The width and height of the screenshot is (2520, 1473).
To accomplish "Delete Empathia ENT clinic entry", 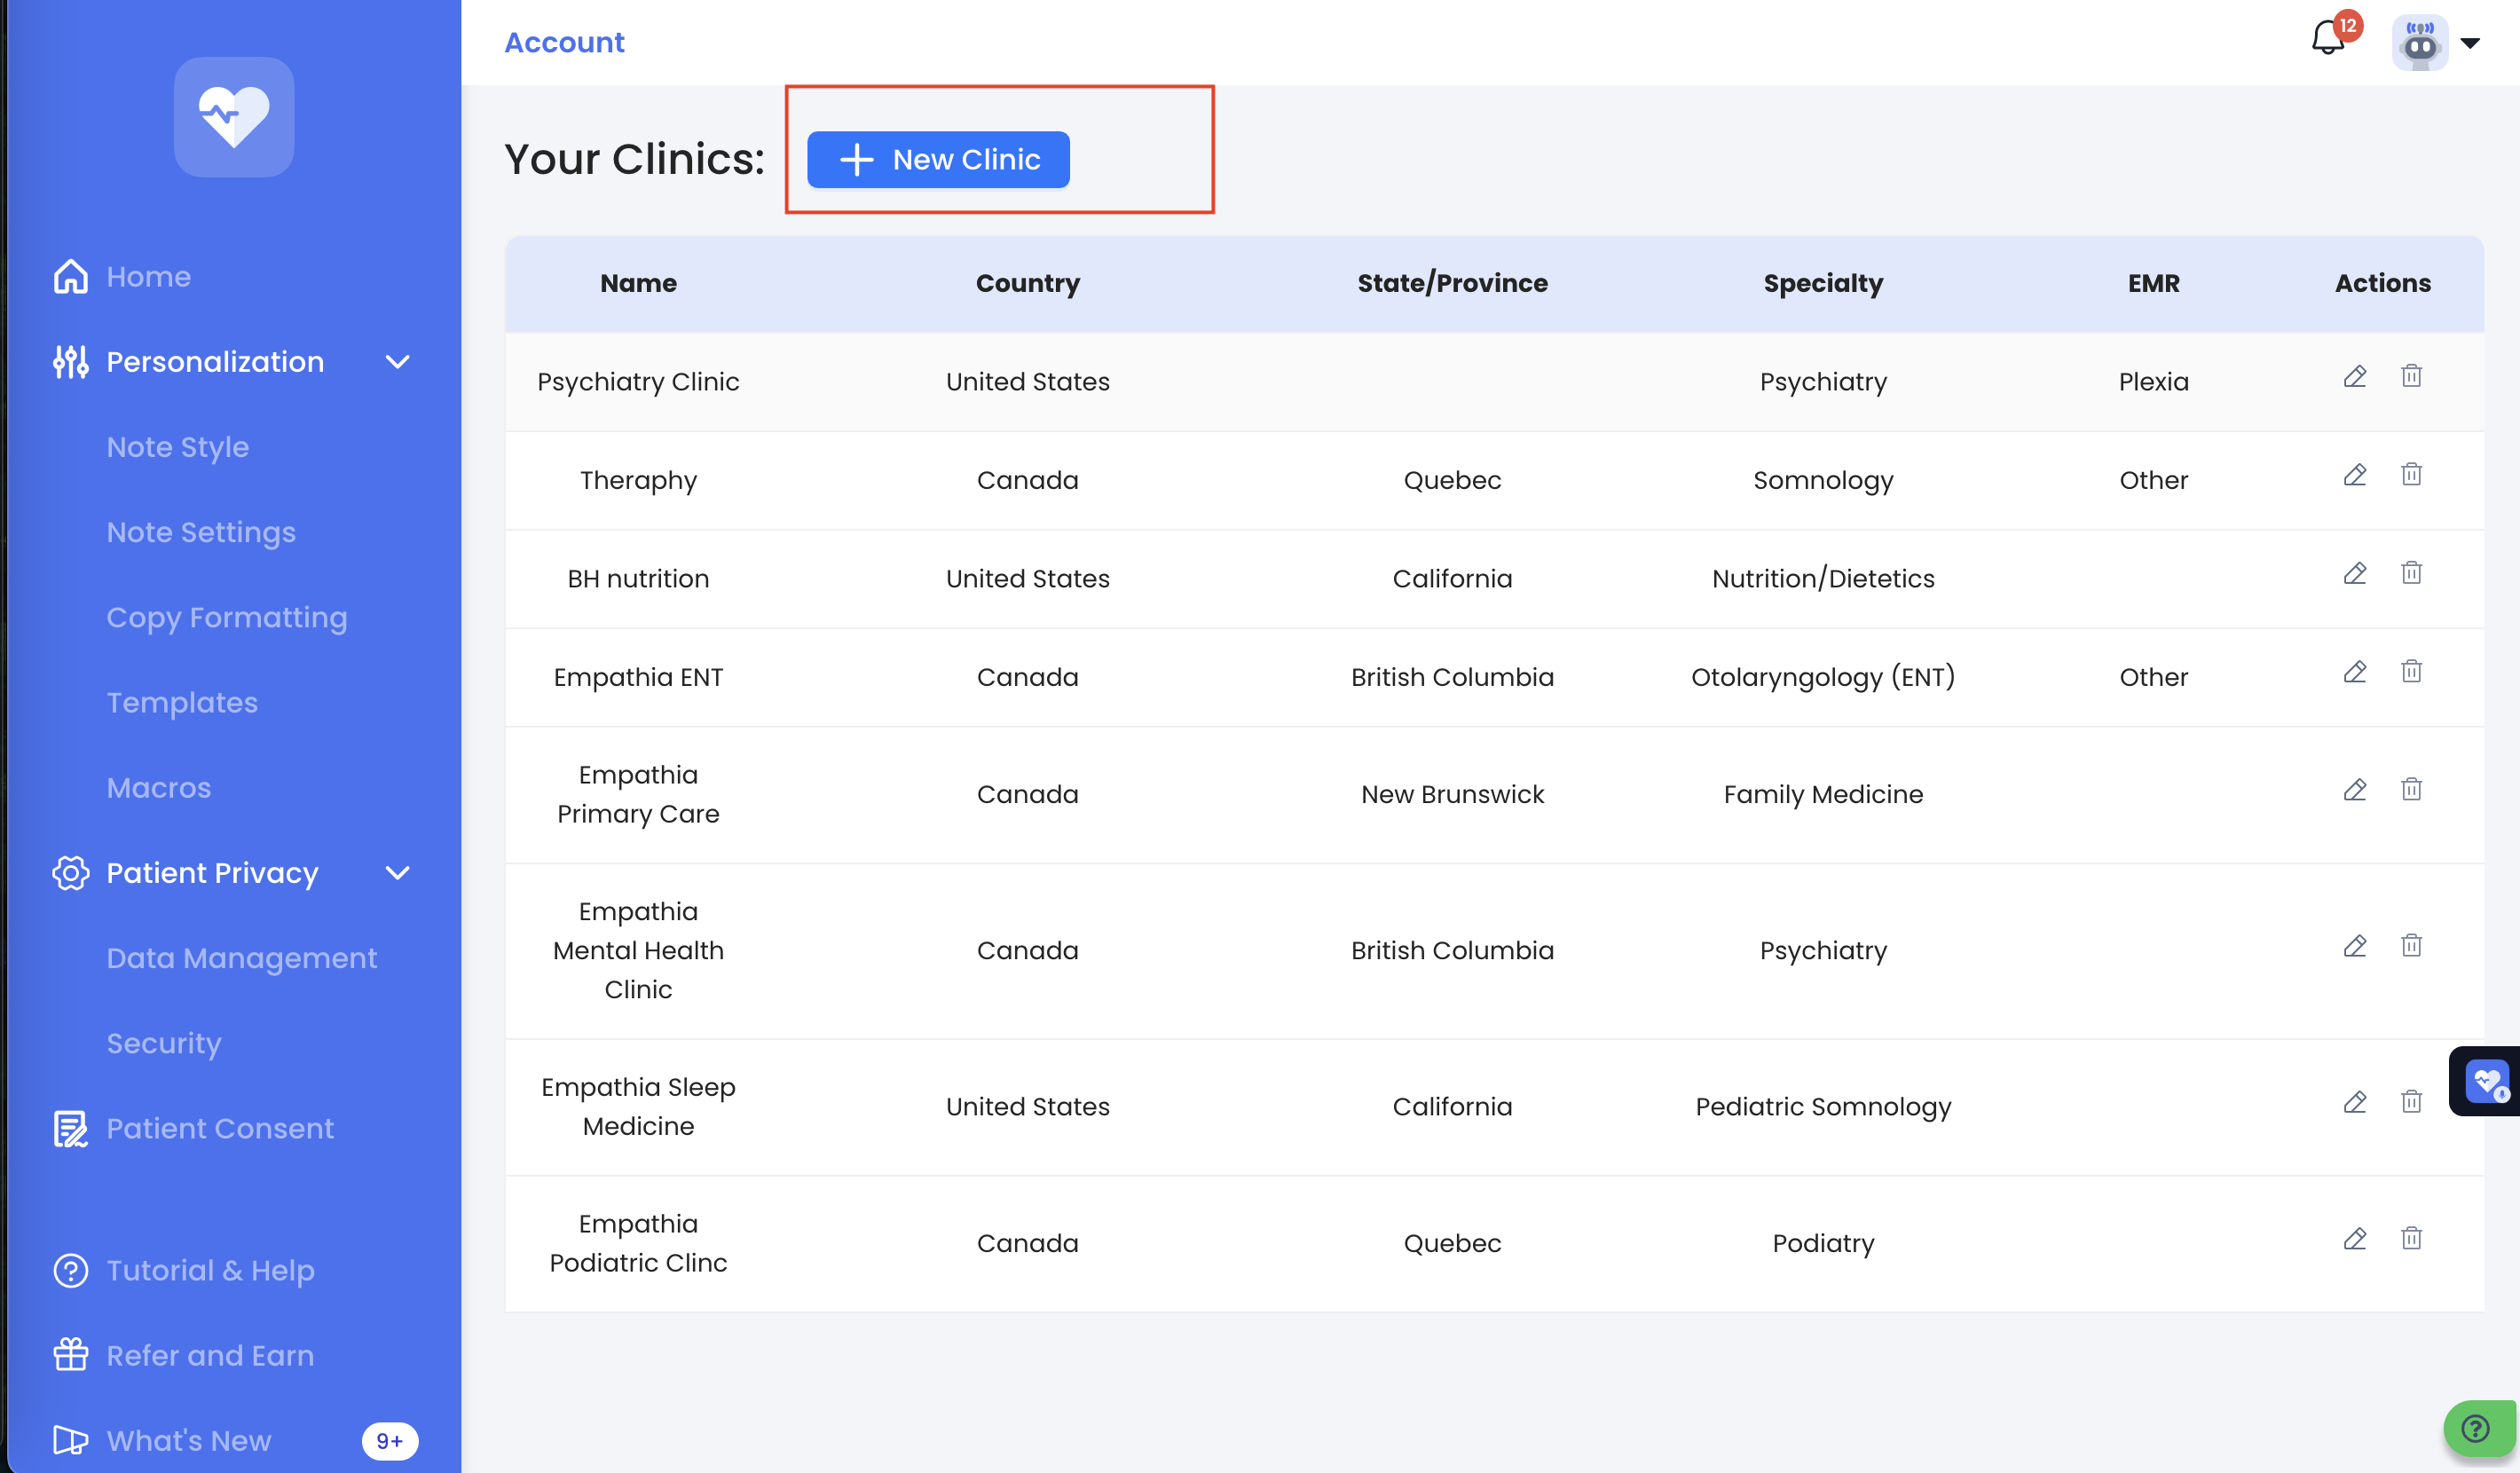I will coord(2411,671).
